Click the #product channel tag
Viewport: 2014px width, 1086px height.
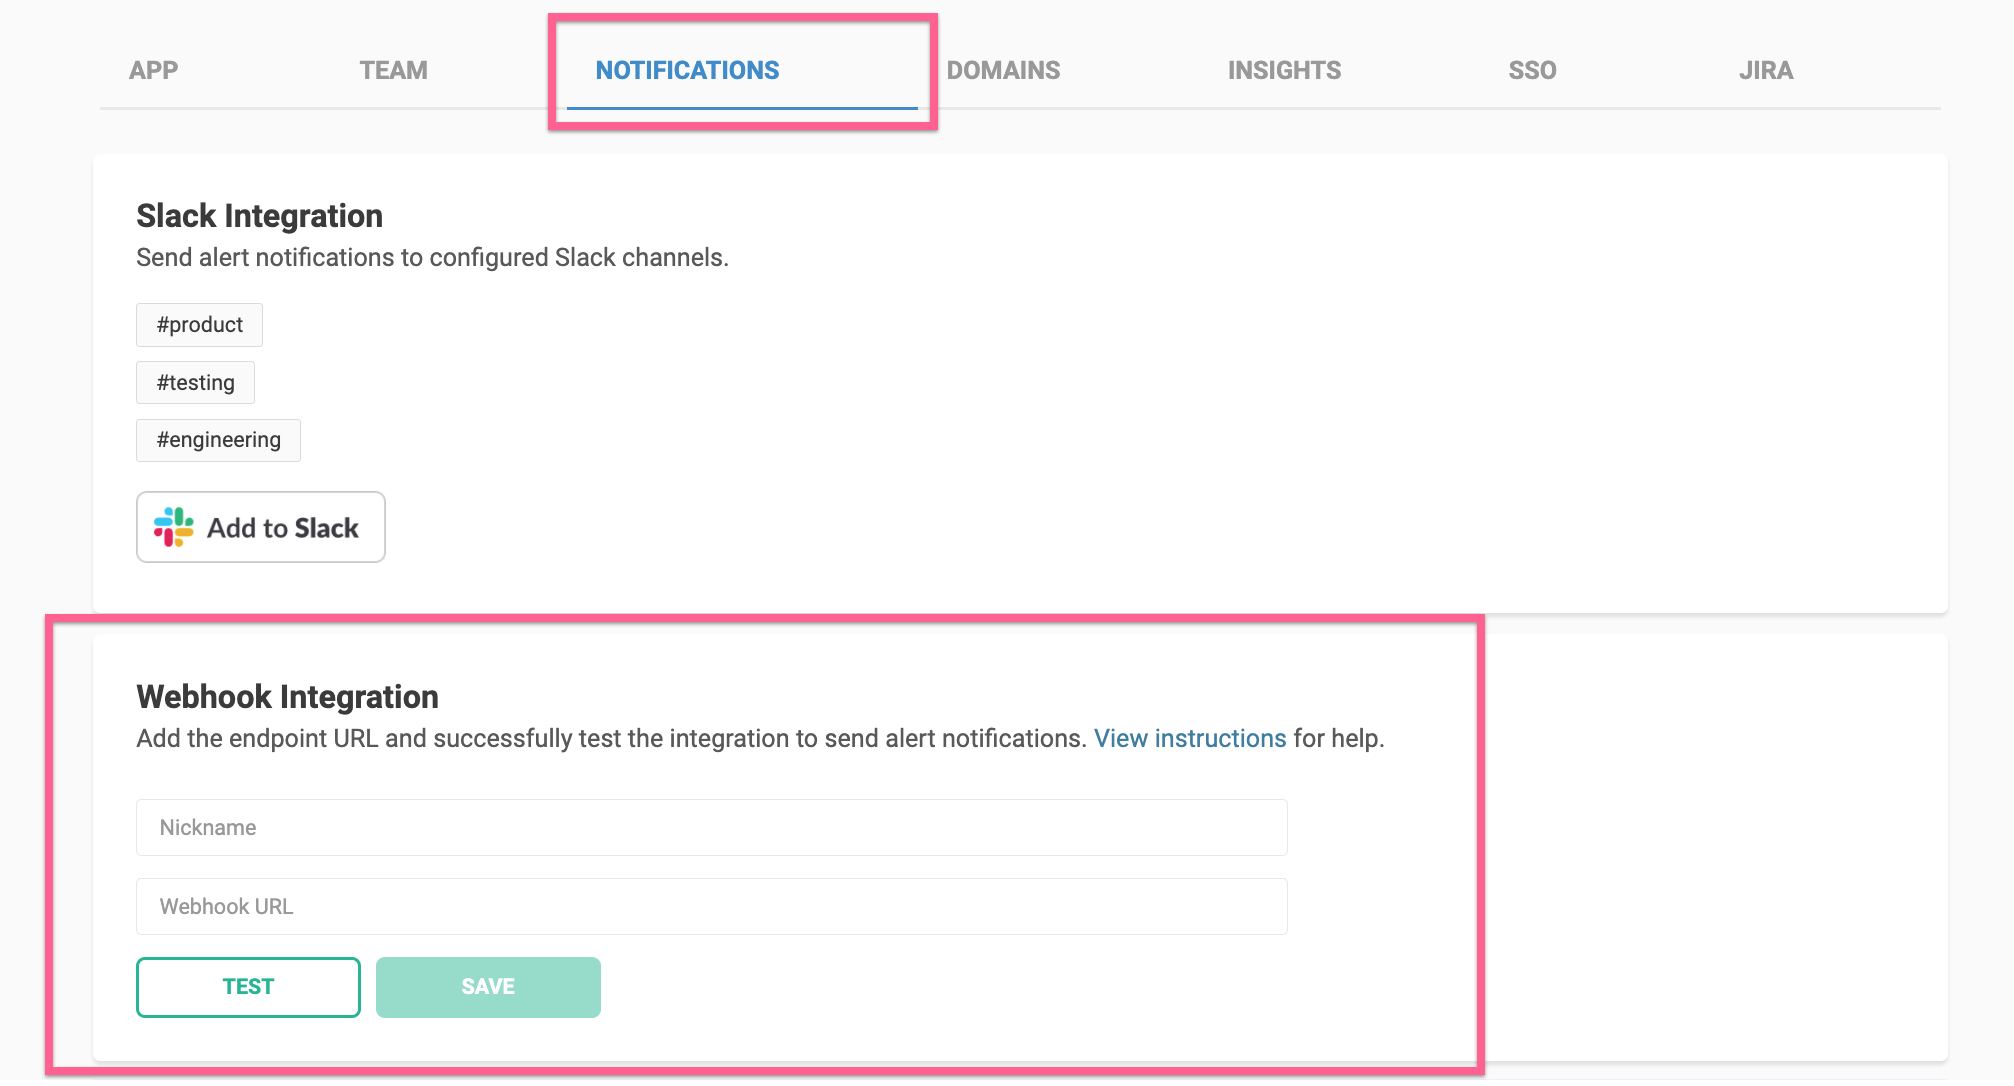coord(199,325)
